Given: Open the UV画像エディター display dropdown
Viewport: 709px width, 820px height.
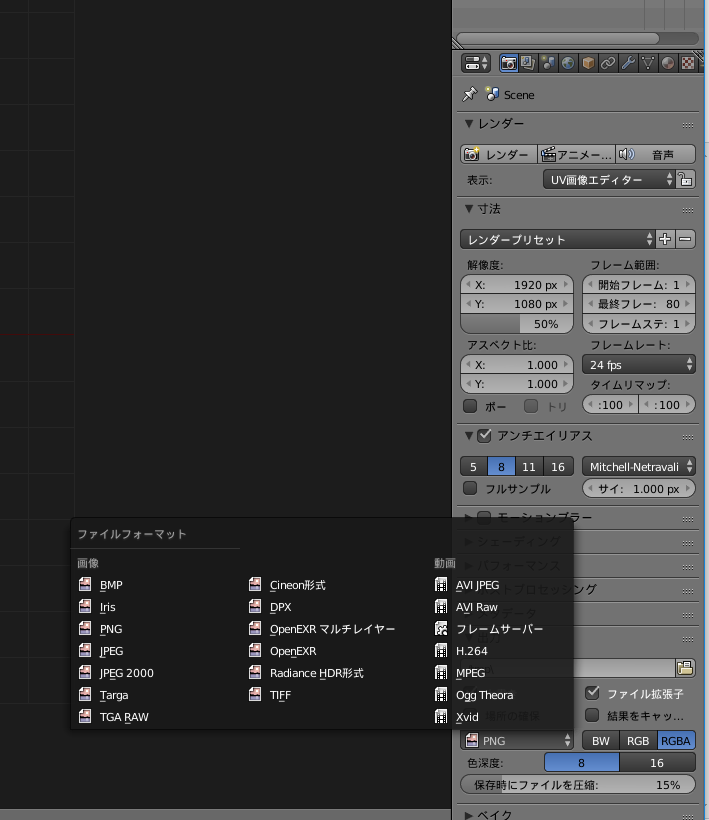Looking at the screenshot, I should click(x=609, y=180).
